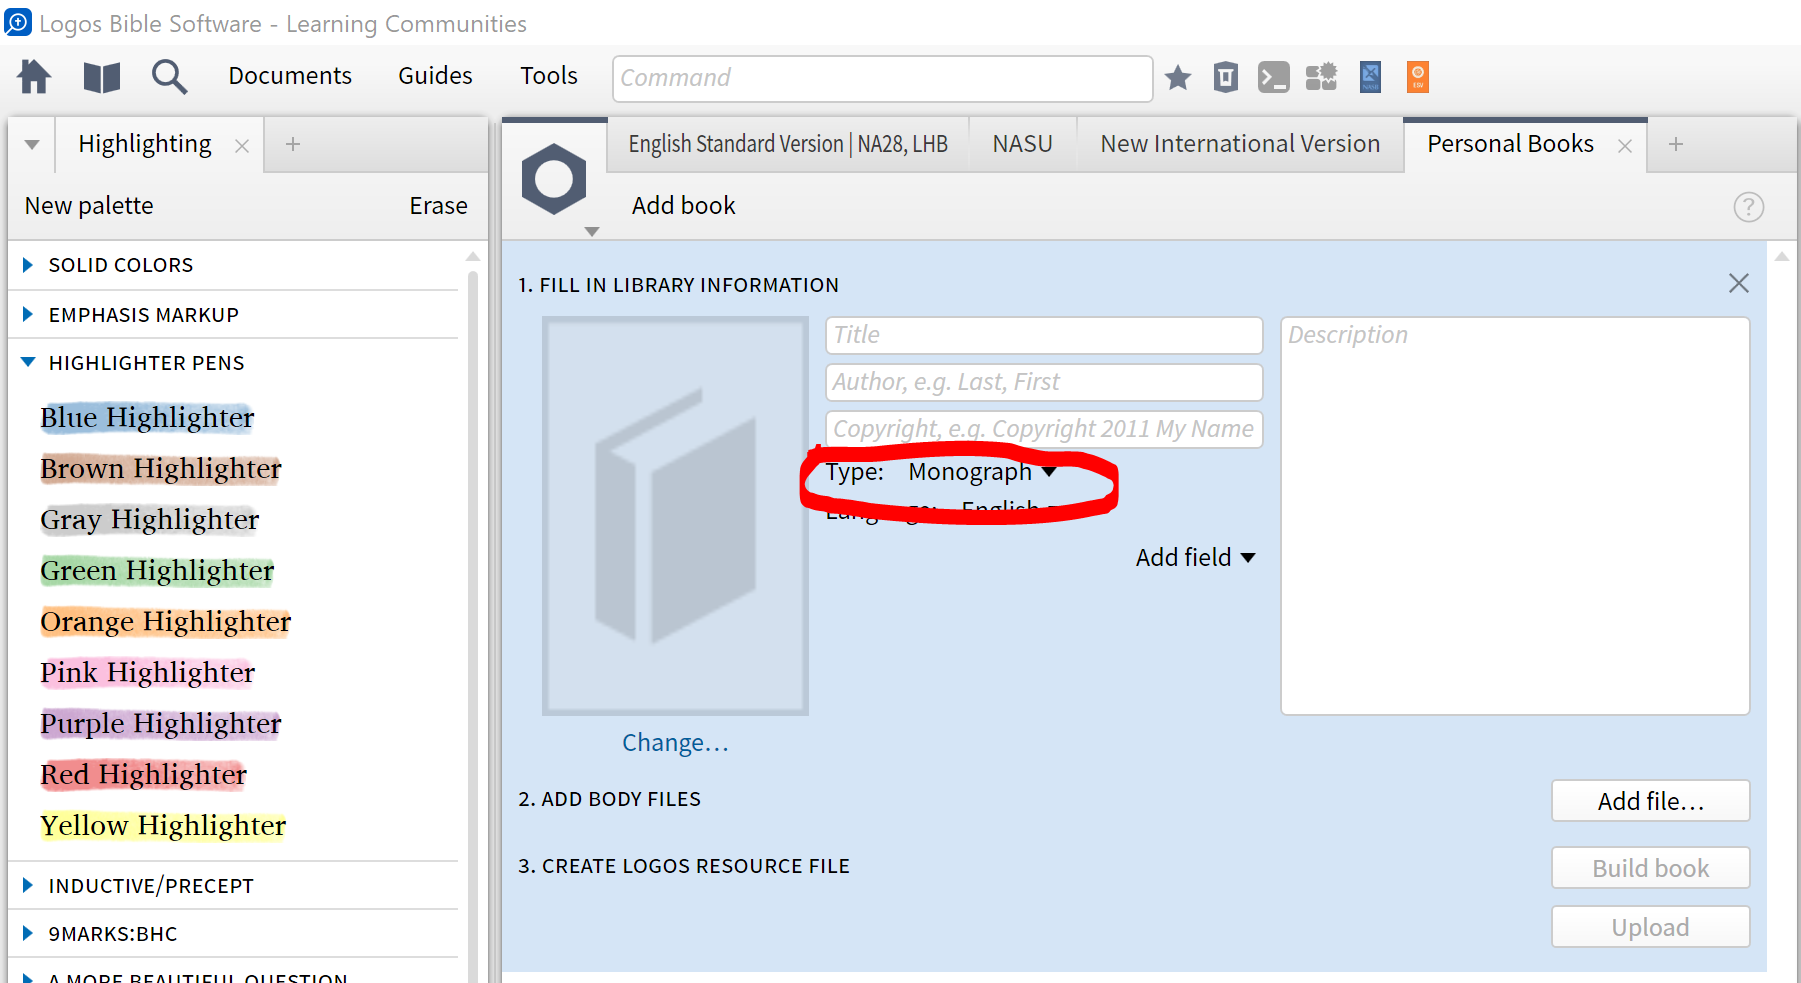Add new tab in left panel

click(x=293, y=144)
